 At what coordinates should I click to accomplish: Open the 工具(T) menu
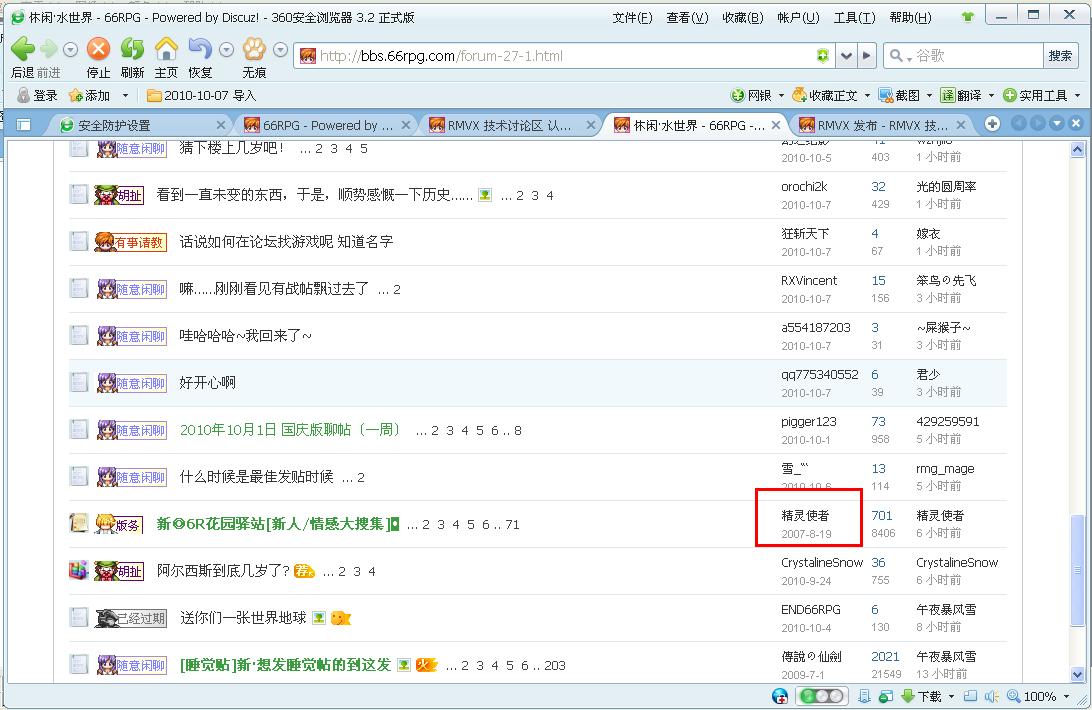855,17
